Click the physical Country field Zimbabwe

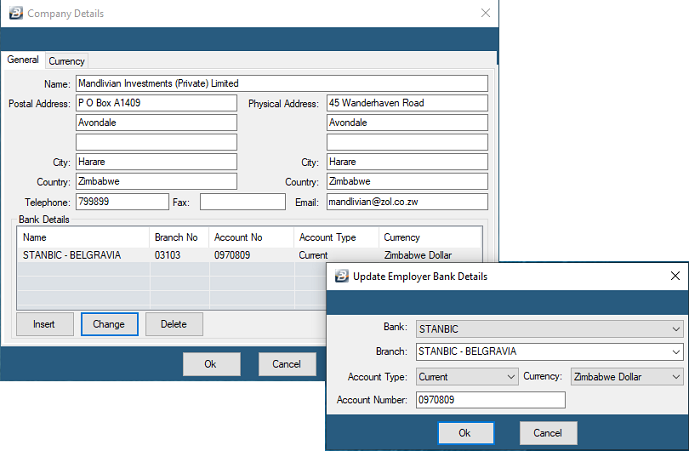(407, 182)
